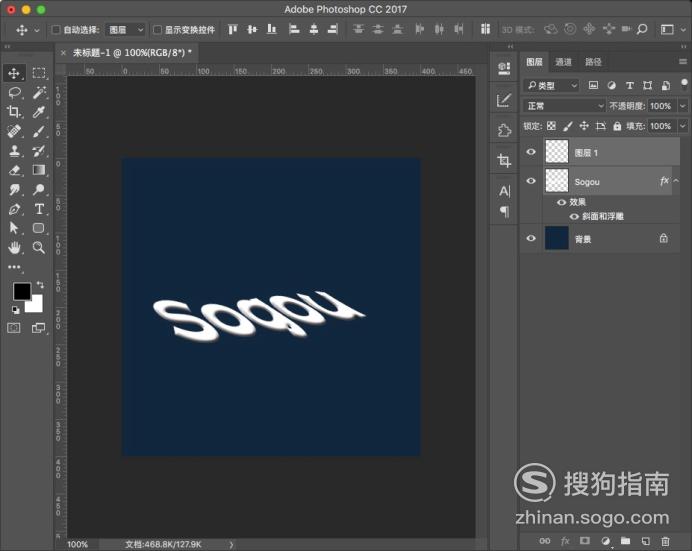Delete layer with trash icon
Viewport: 692px width, 551px height.
pos(666,541)
